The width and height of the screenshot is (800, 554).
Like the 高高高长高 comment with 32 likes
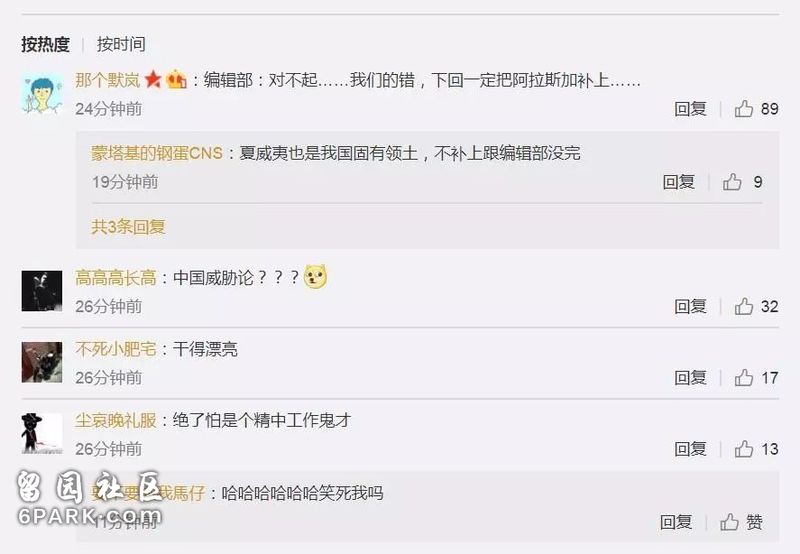[744, 306]
